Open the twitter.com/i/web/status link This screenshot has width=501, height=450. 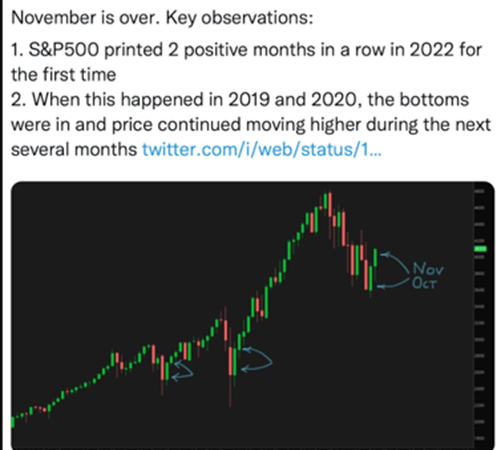(x=262, y=149)
